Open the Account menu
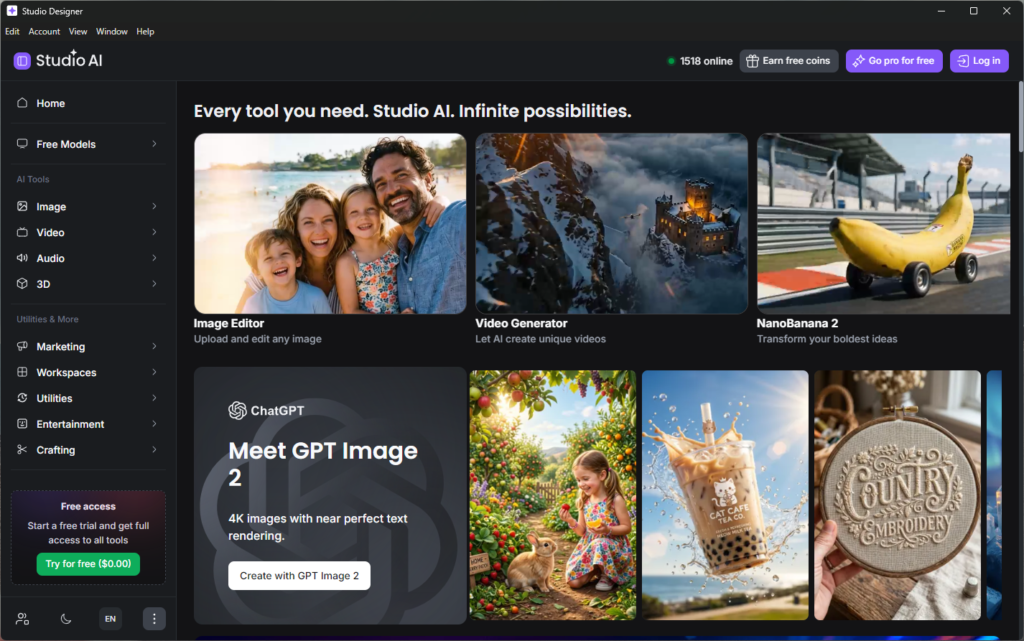 [x=44, y=31]
